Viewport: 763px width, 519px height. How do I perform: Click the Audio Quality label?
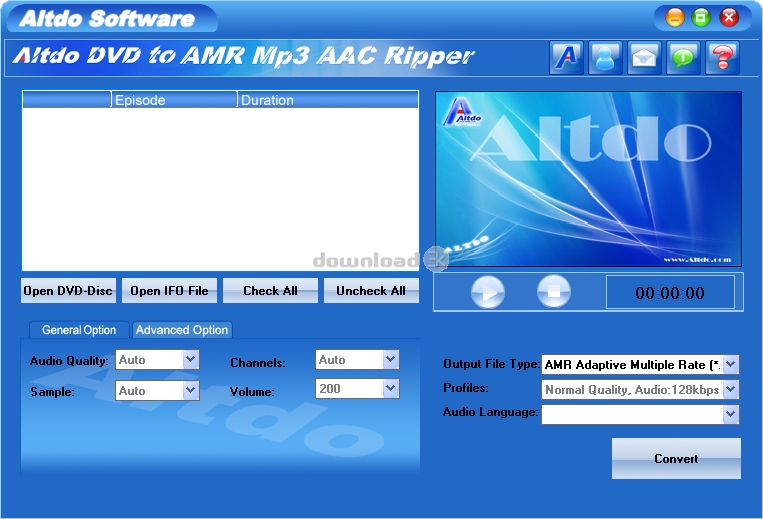(x=69, y=361)
